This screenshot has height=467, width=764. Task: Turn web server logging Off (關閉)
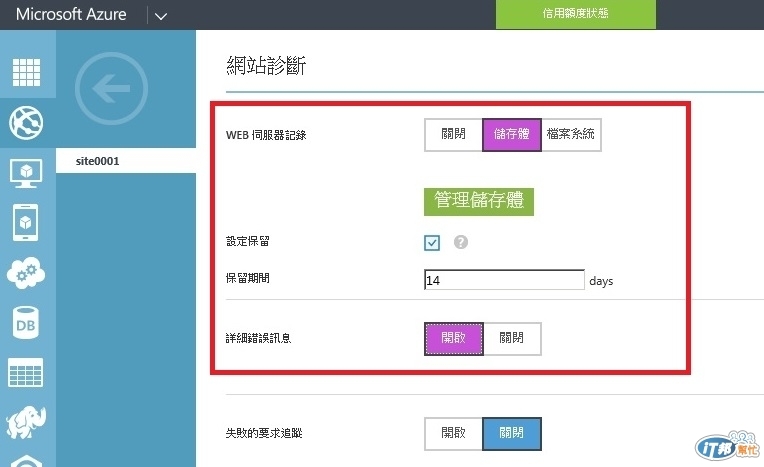coord(453,134)
